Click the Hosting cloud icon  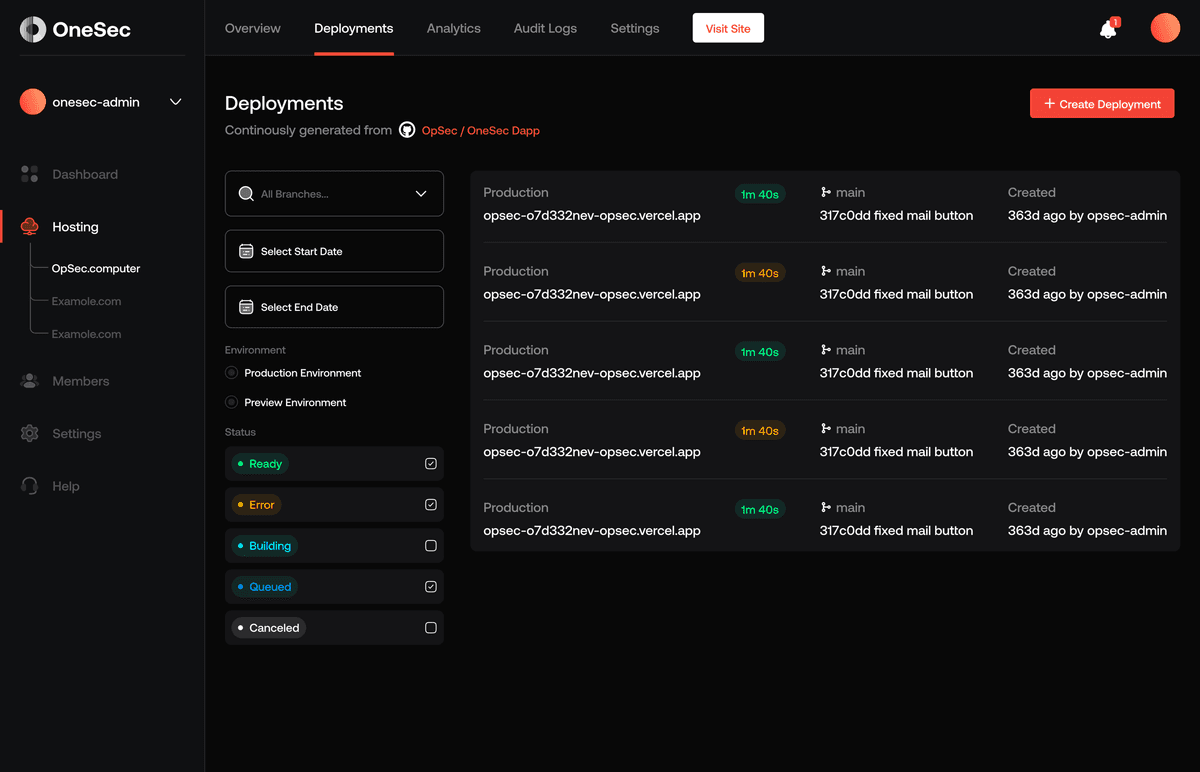click(30, 227)
